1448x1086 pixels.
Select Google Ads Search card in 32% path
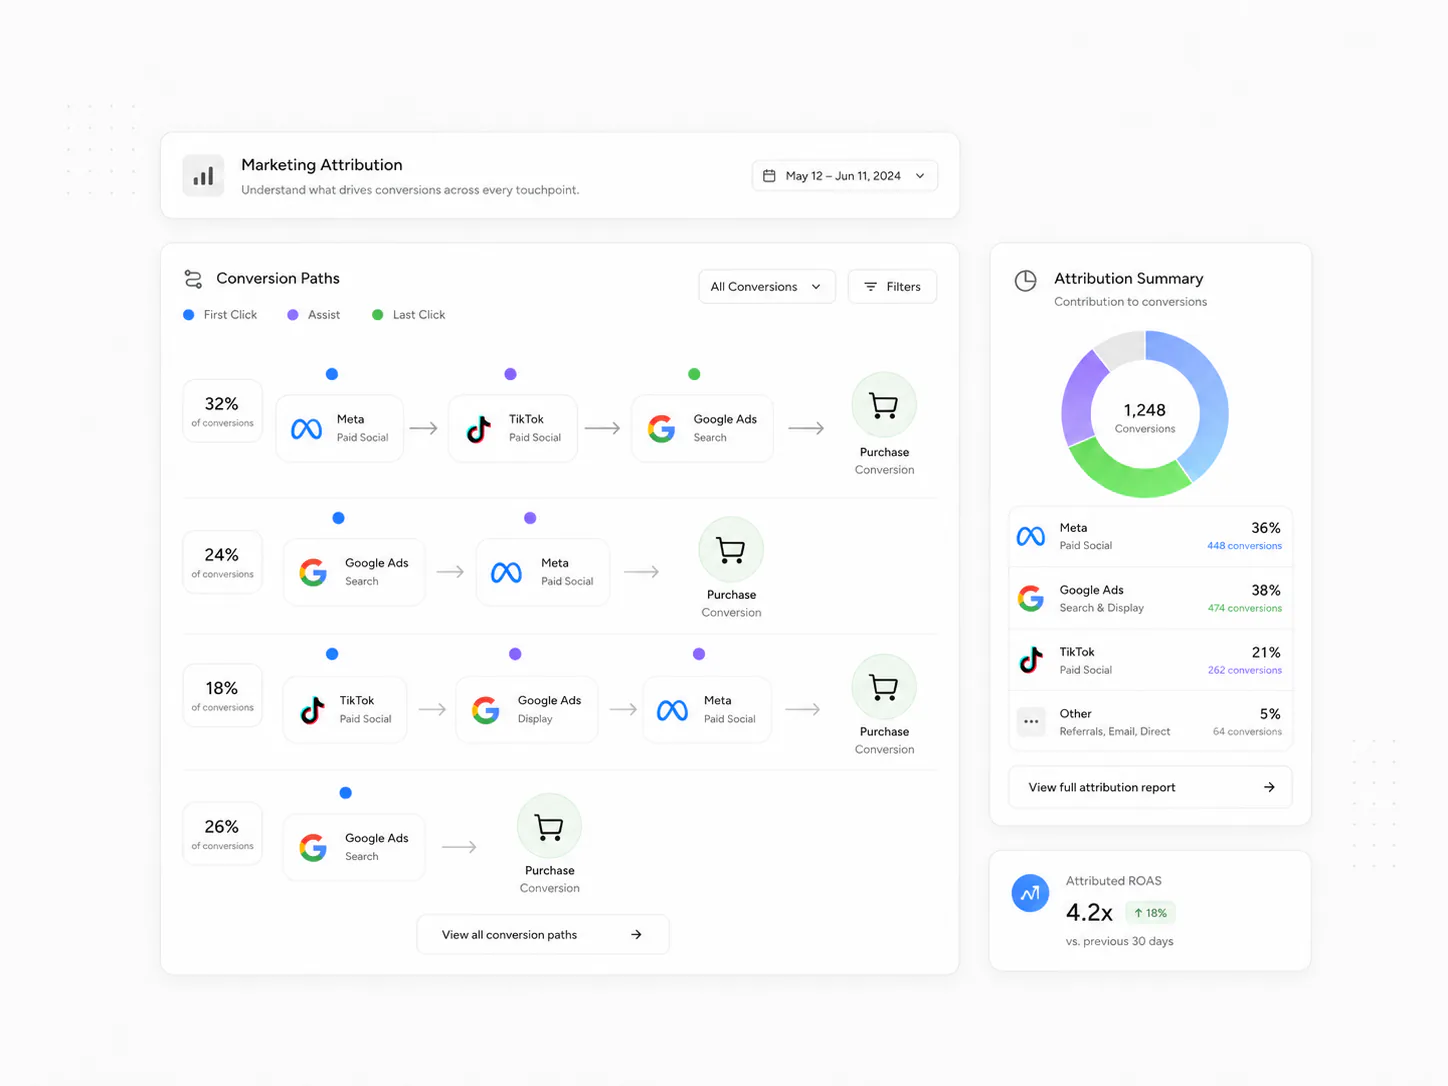(702, 428)
